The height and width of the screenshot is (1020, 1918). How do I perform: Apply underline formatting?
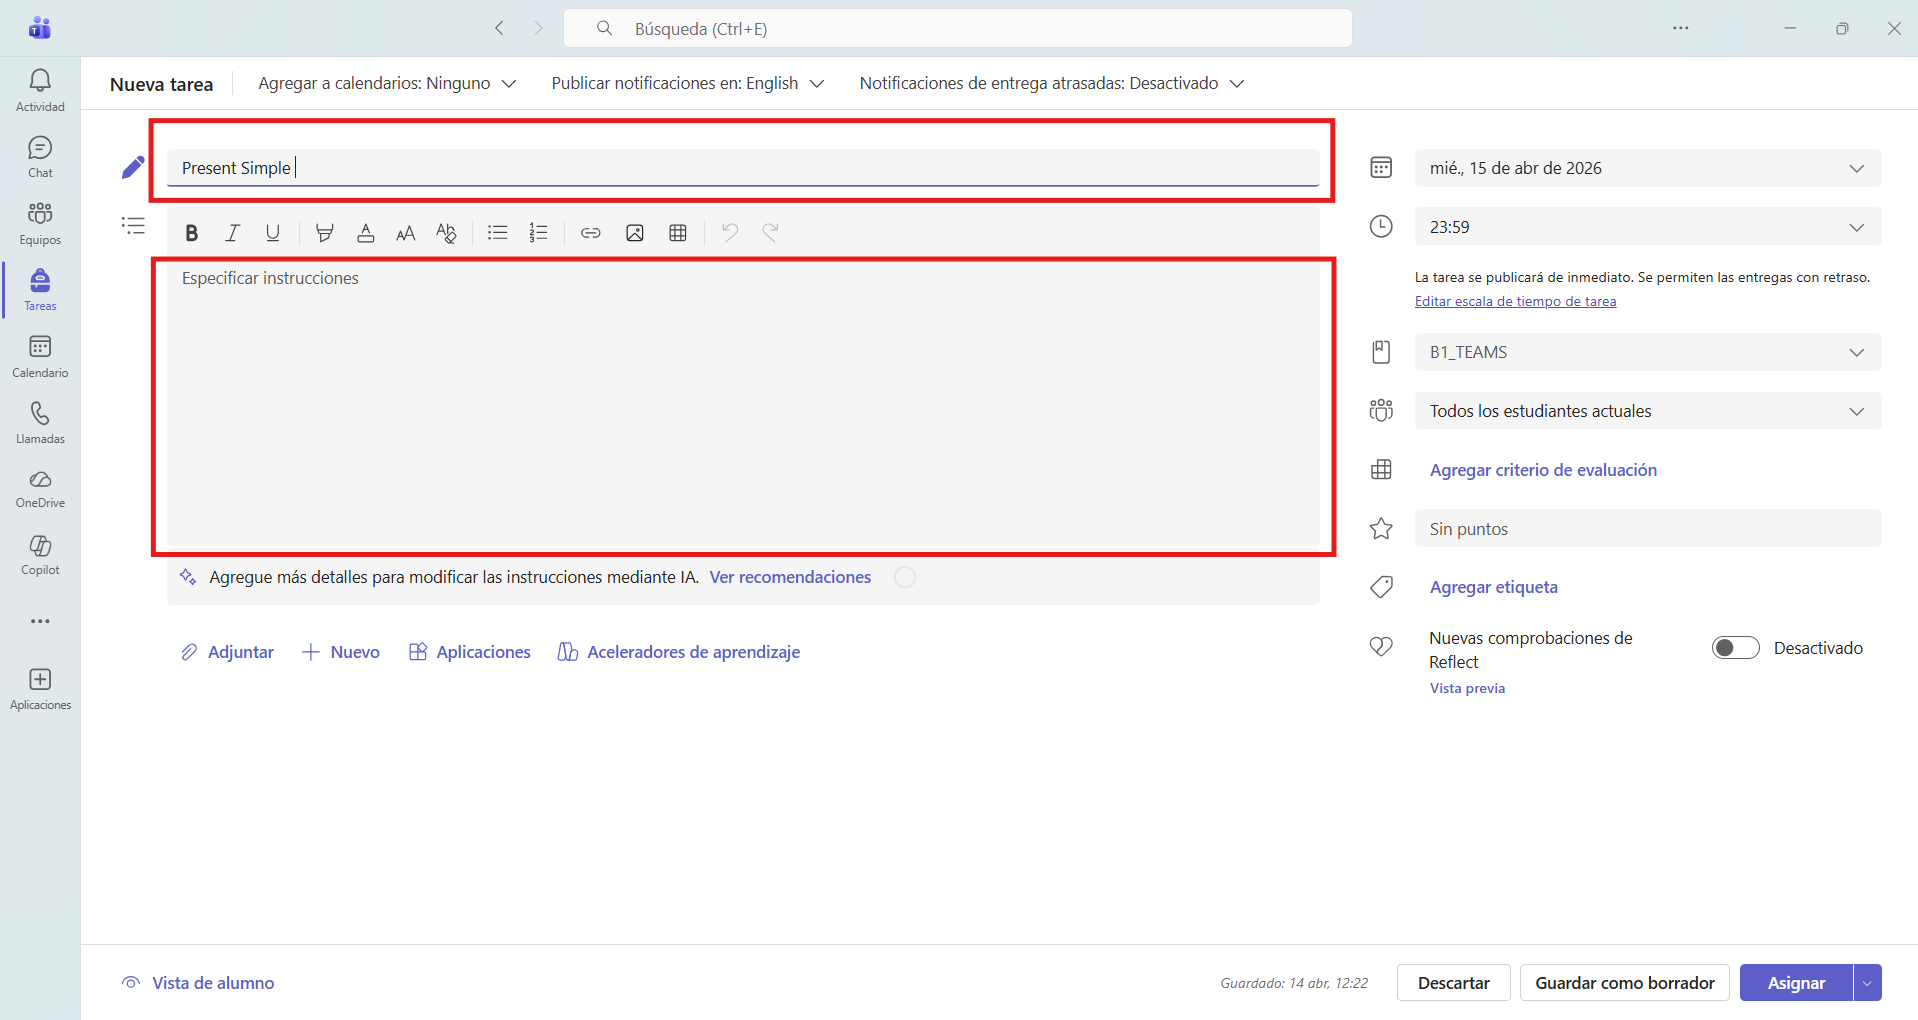coord(273,233)
